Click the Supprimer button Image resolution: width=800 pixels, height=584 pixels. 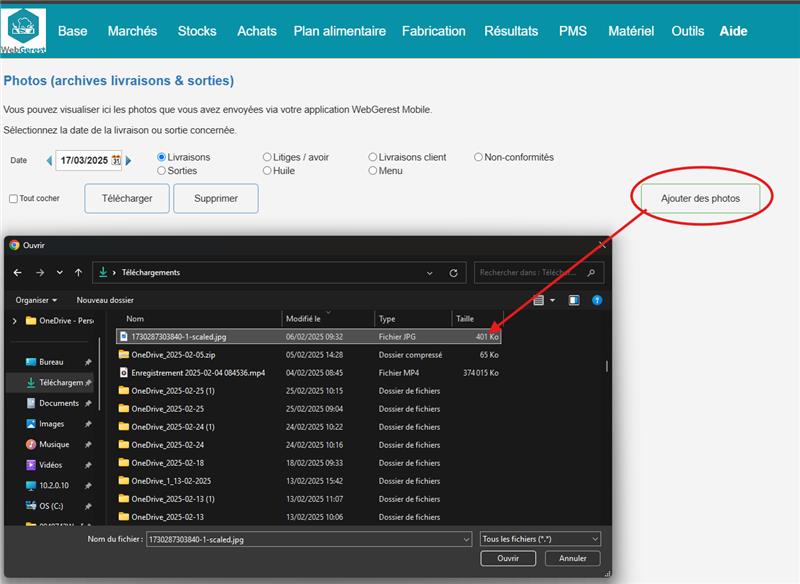pyautogui.click(x=216, y=198)
